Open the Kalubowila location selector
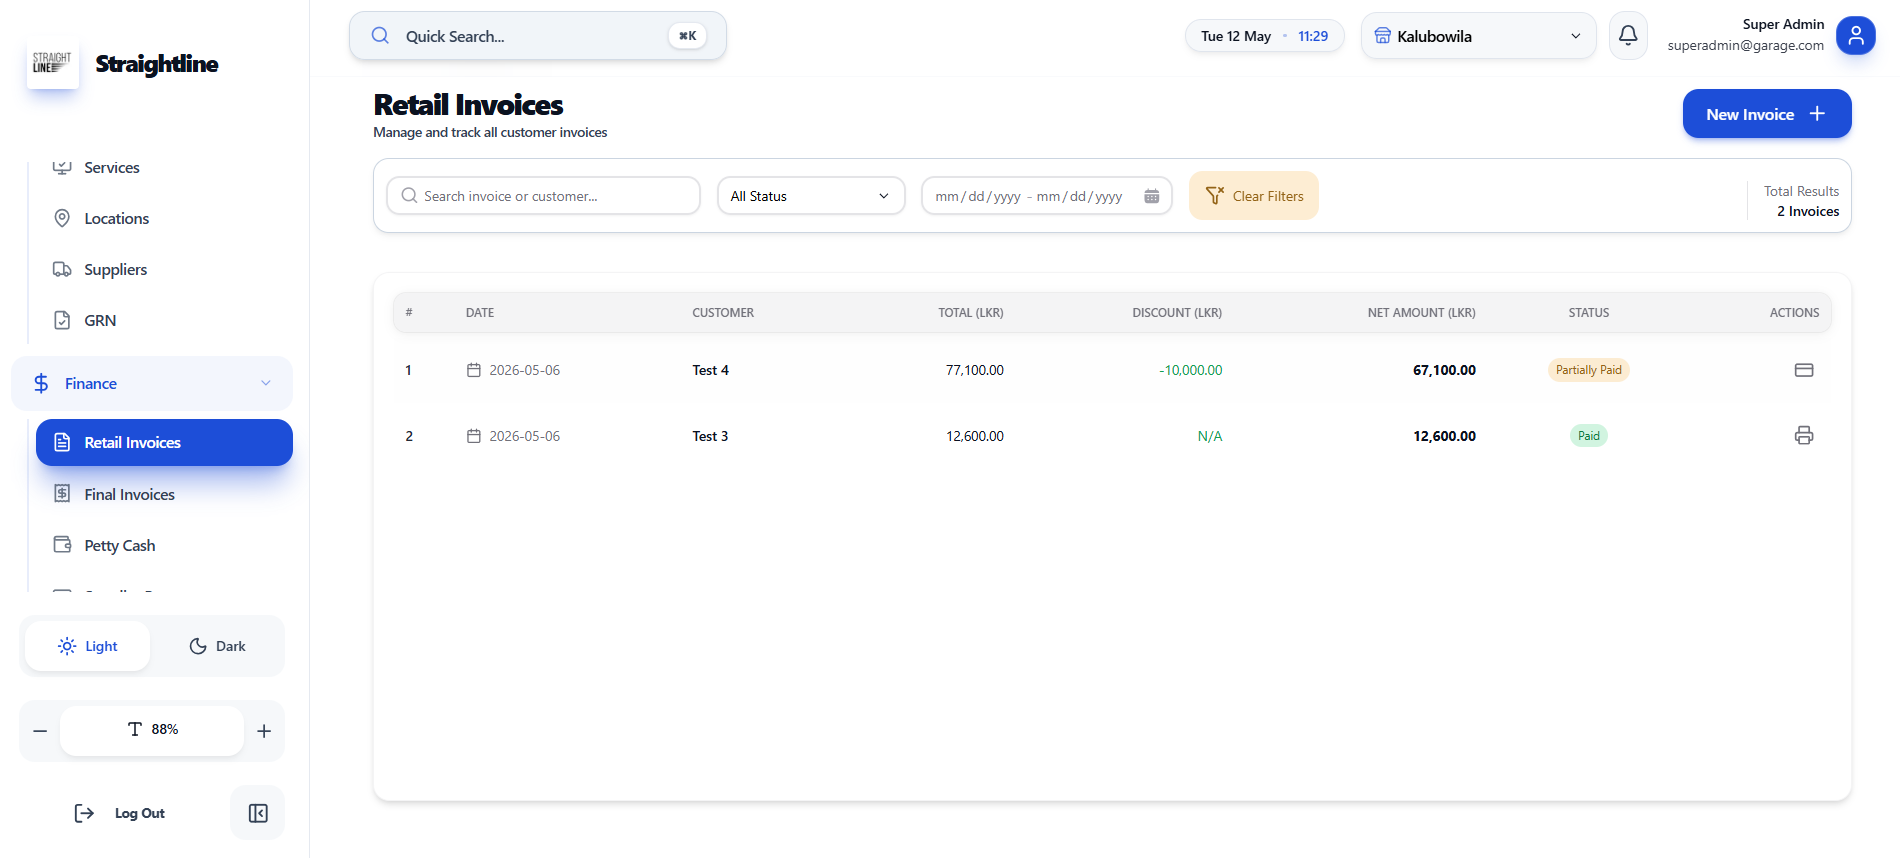 1478,36
